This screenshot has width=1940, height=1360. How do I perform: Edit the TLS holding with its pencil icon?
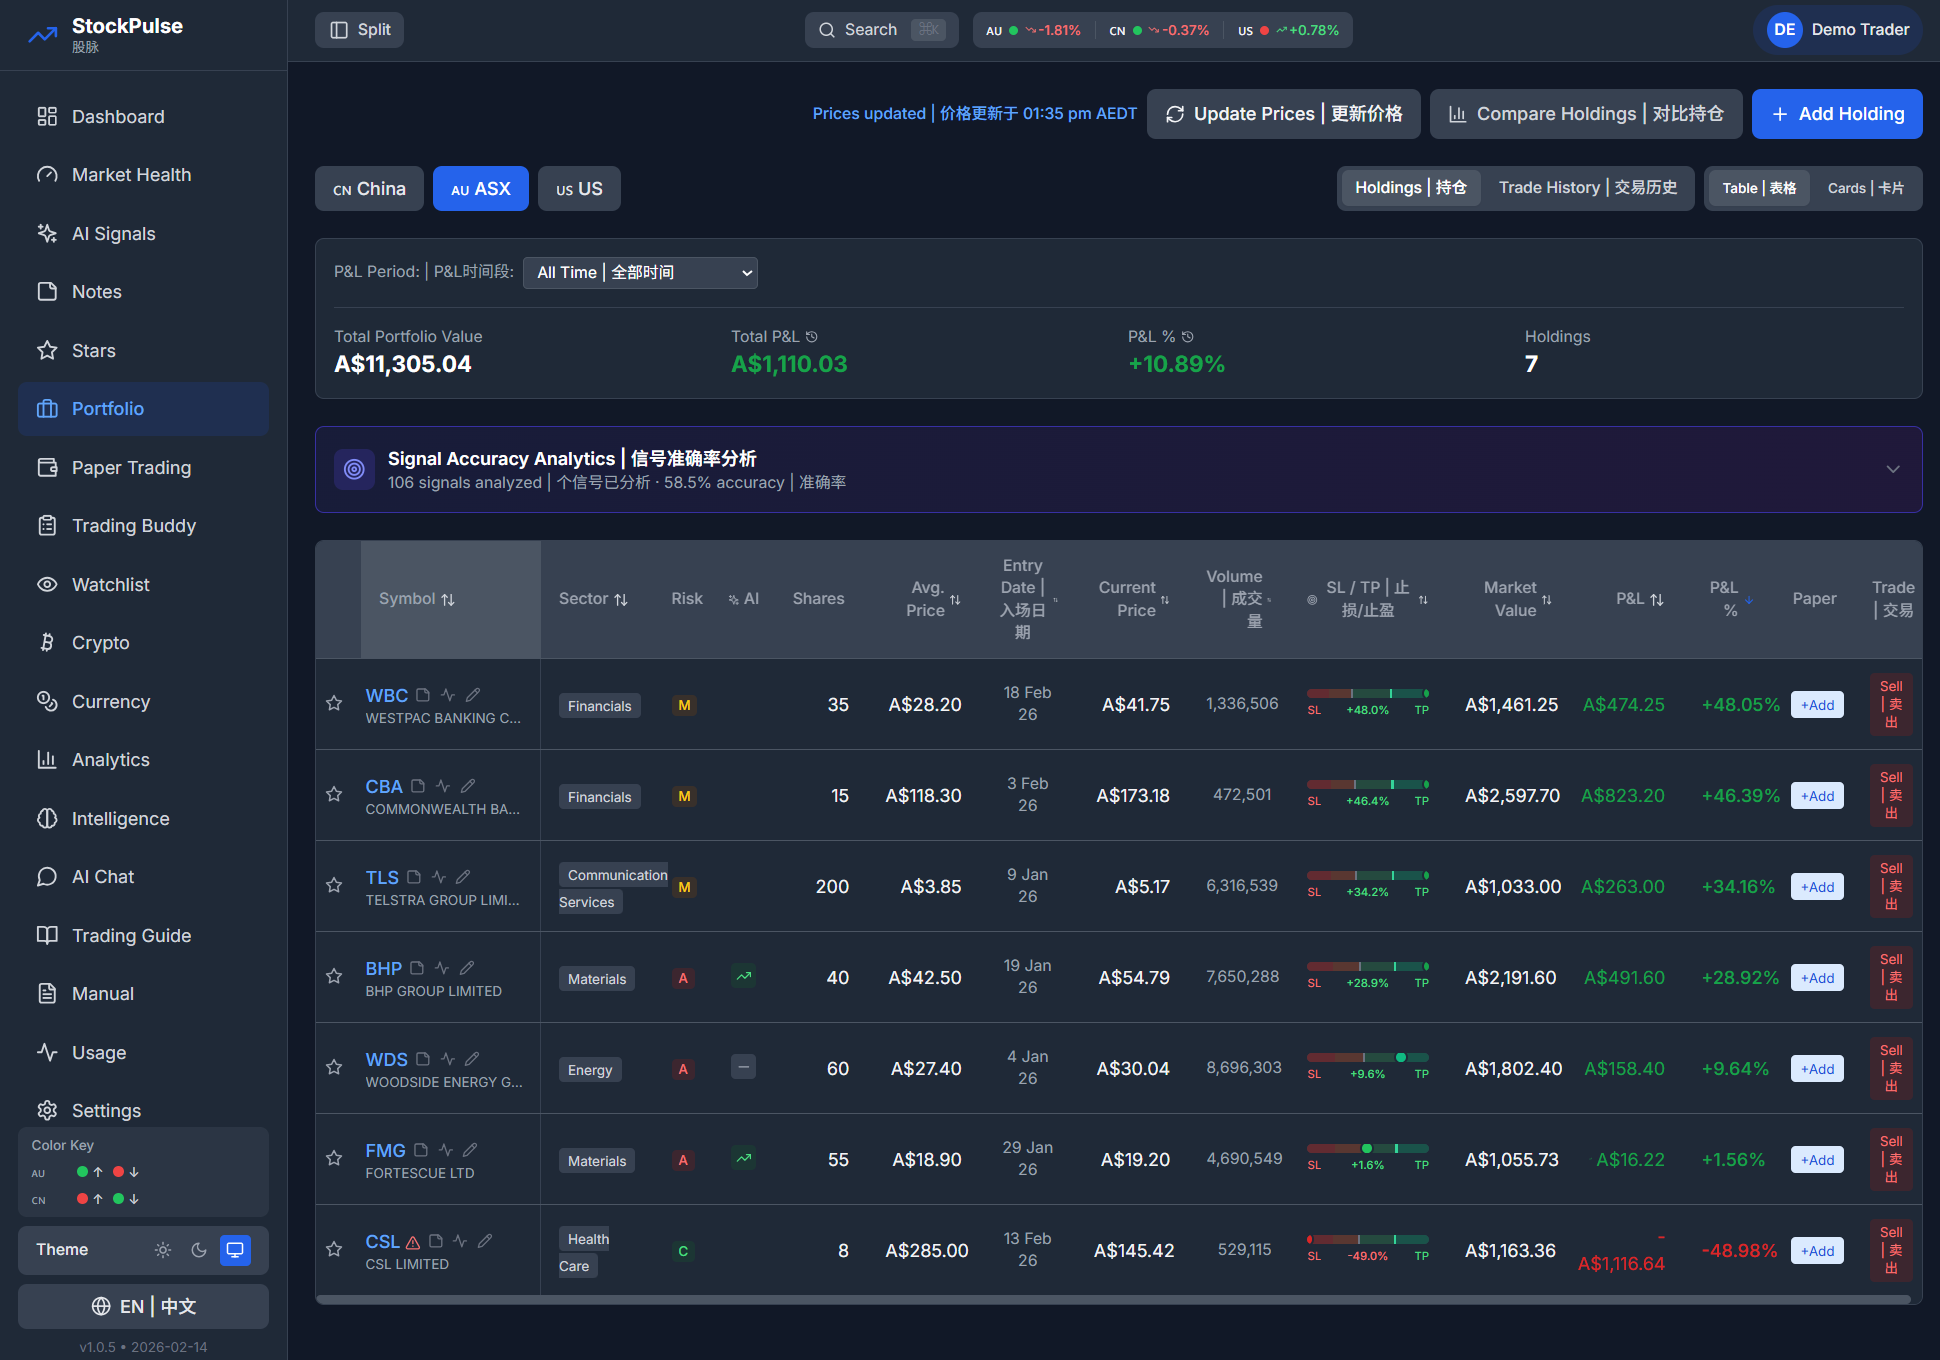[462, 876]
